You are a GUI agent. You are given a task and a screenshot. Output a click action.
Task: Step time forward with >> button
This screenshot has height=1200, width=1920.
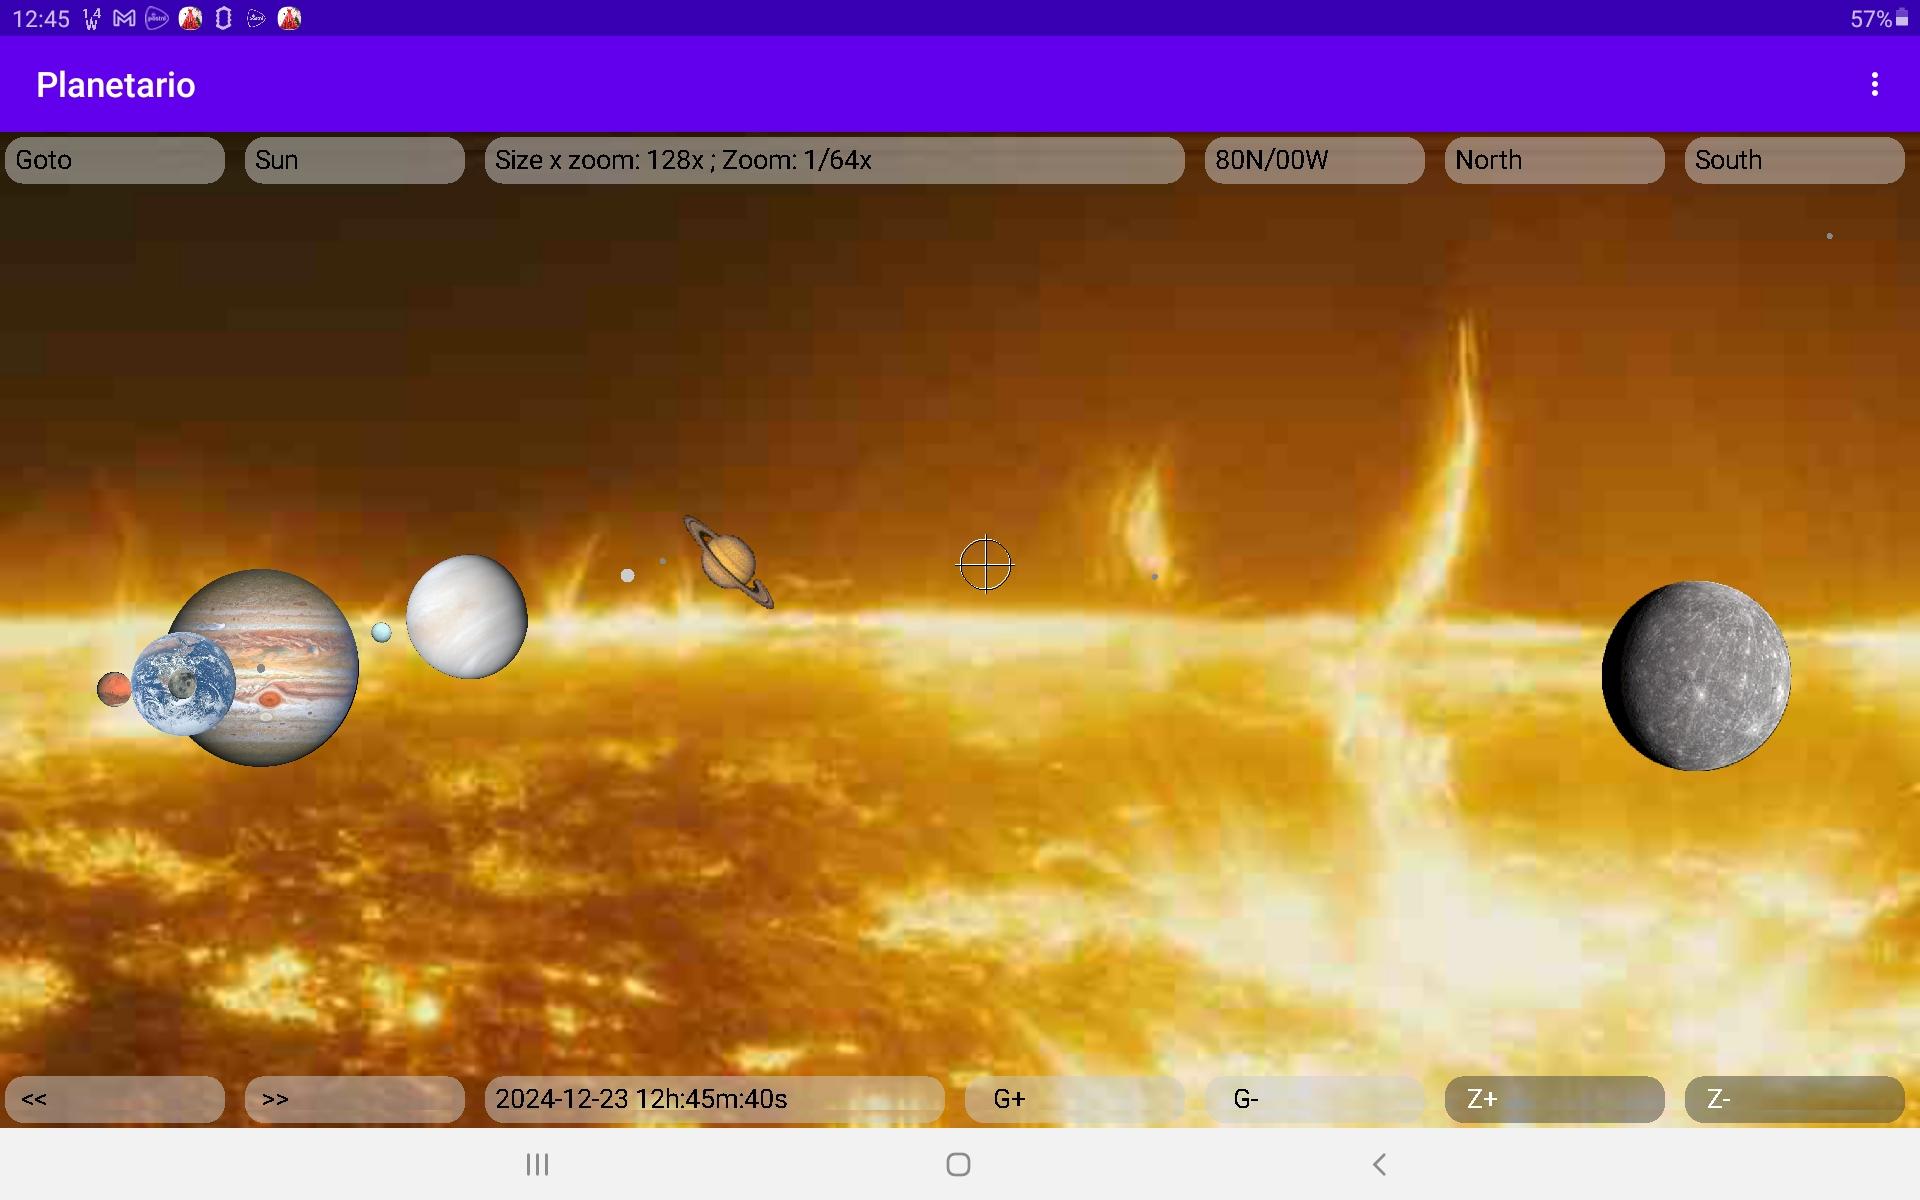pyautogui.click(x=354, y=1099)
